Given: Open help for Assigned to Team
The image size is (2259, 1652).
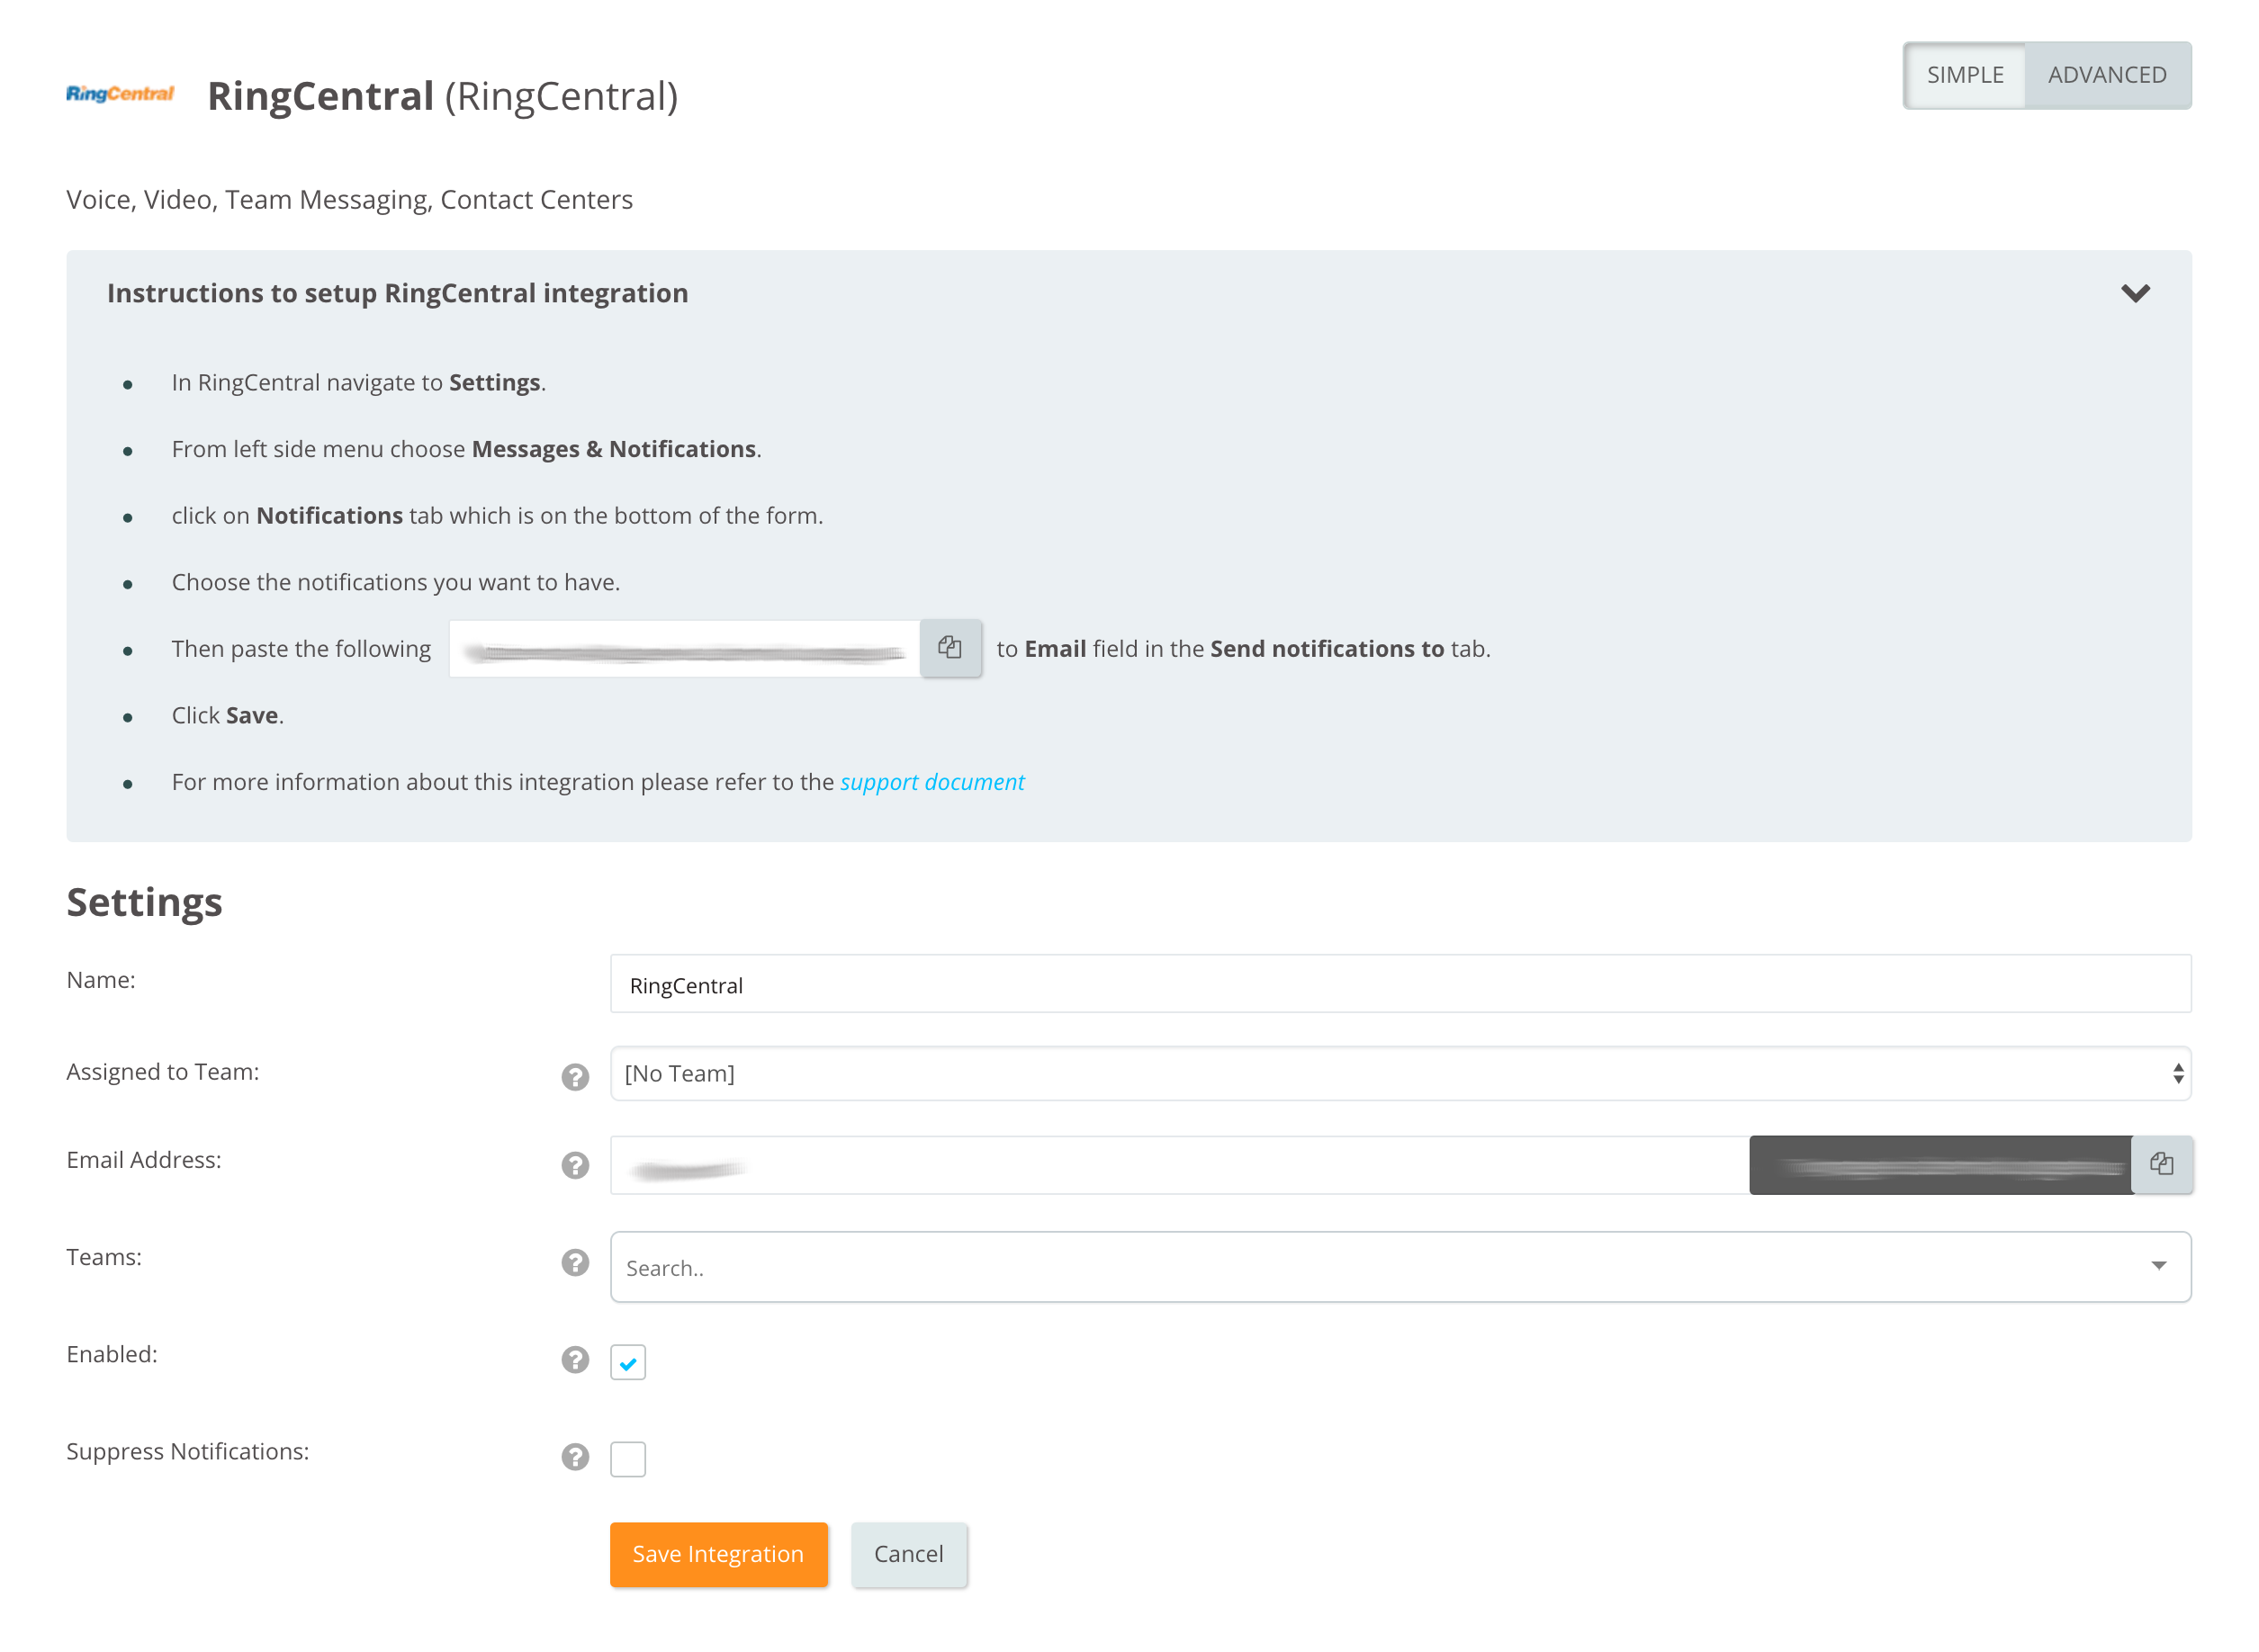Looking at the screenshot, I should [x=575, y=1077].
